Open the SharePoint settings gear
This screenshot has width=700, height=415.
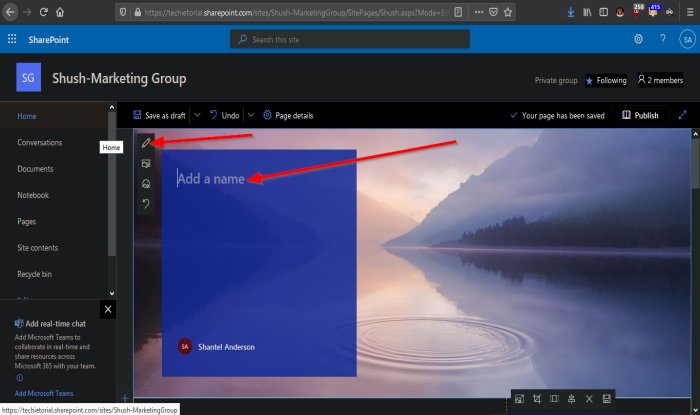pyautogui.click(x=638, y=39)
